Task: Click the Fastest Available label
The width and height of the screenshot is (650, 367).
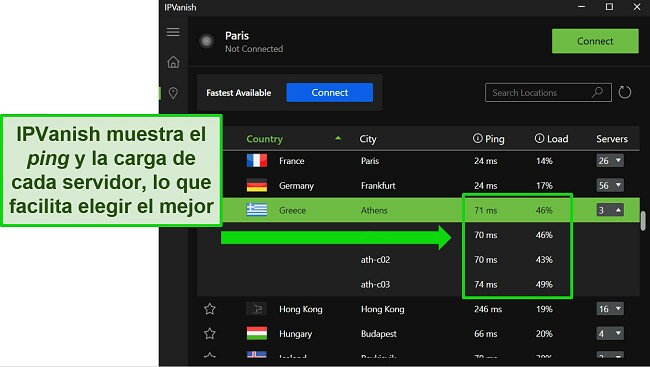Action: pos(239,93)
